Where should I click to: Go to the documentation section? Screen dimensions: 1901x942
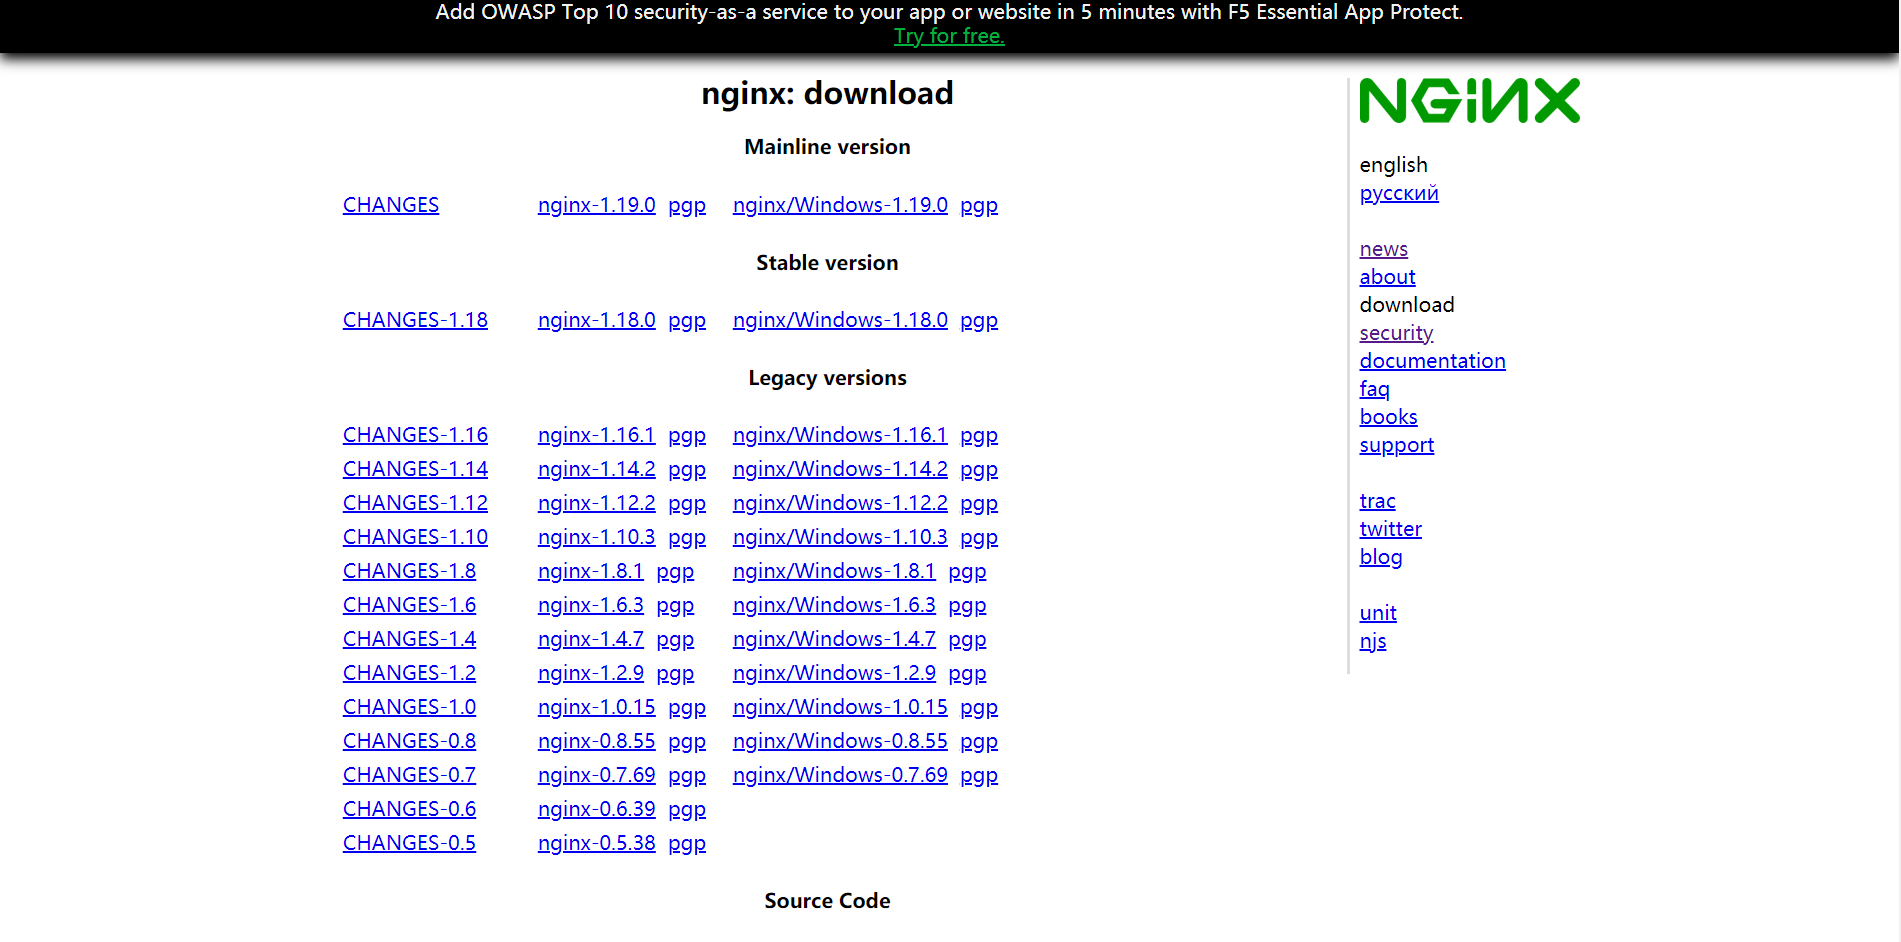point(1432,360)
